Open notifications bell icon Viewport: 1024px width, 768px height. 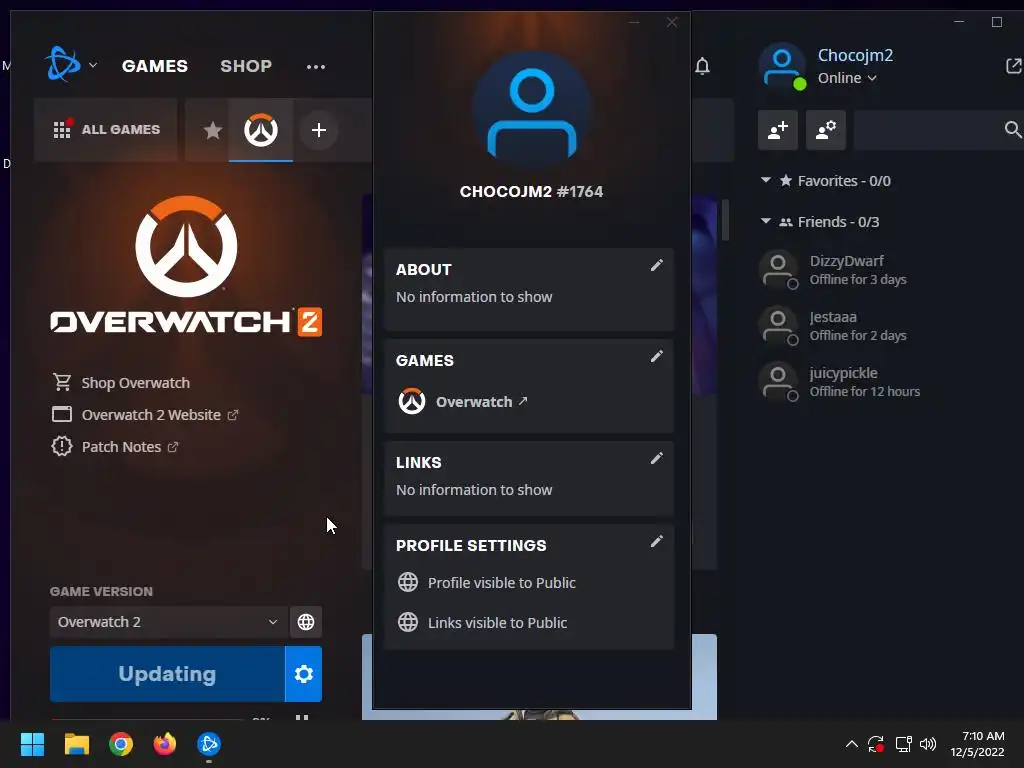703,66
